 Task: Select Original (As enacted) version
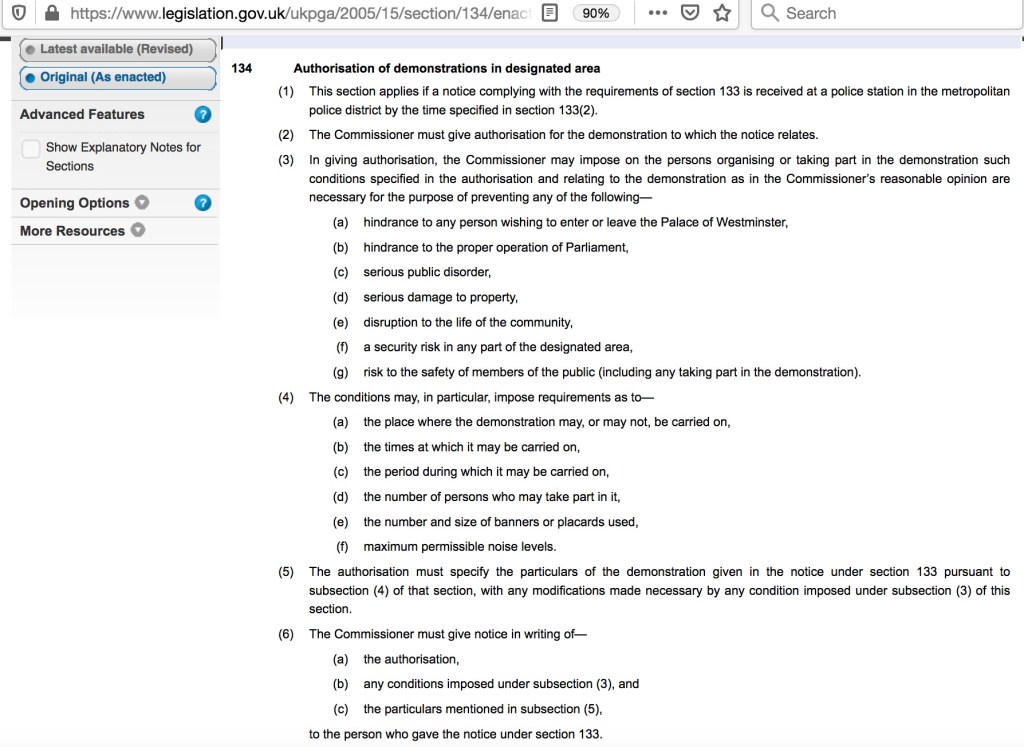point(117,77)
